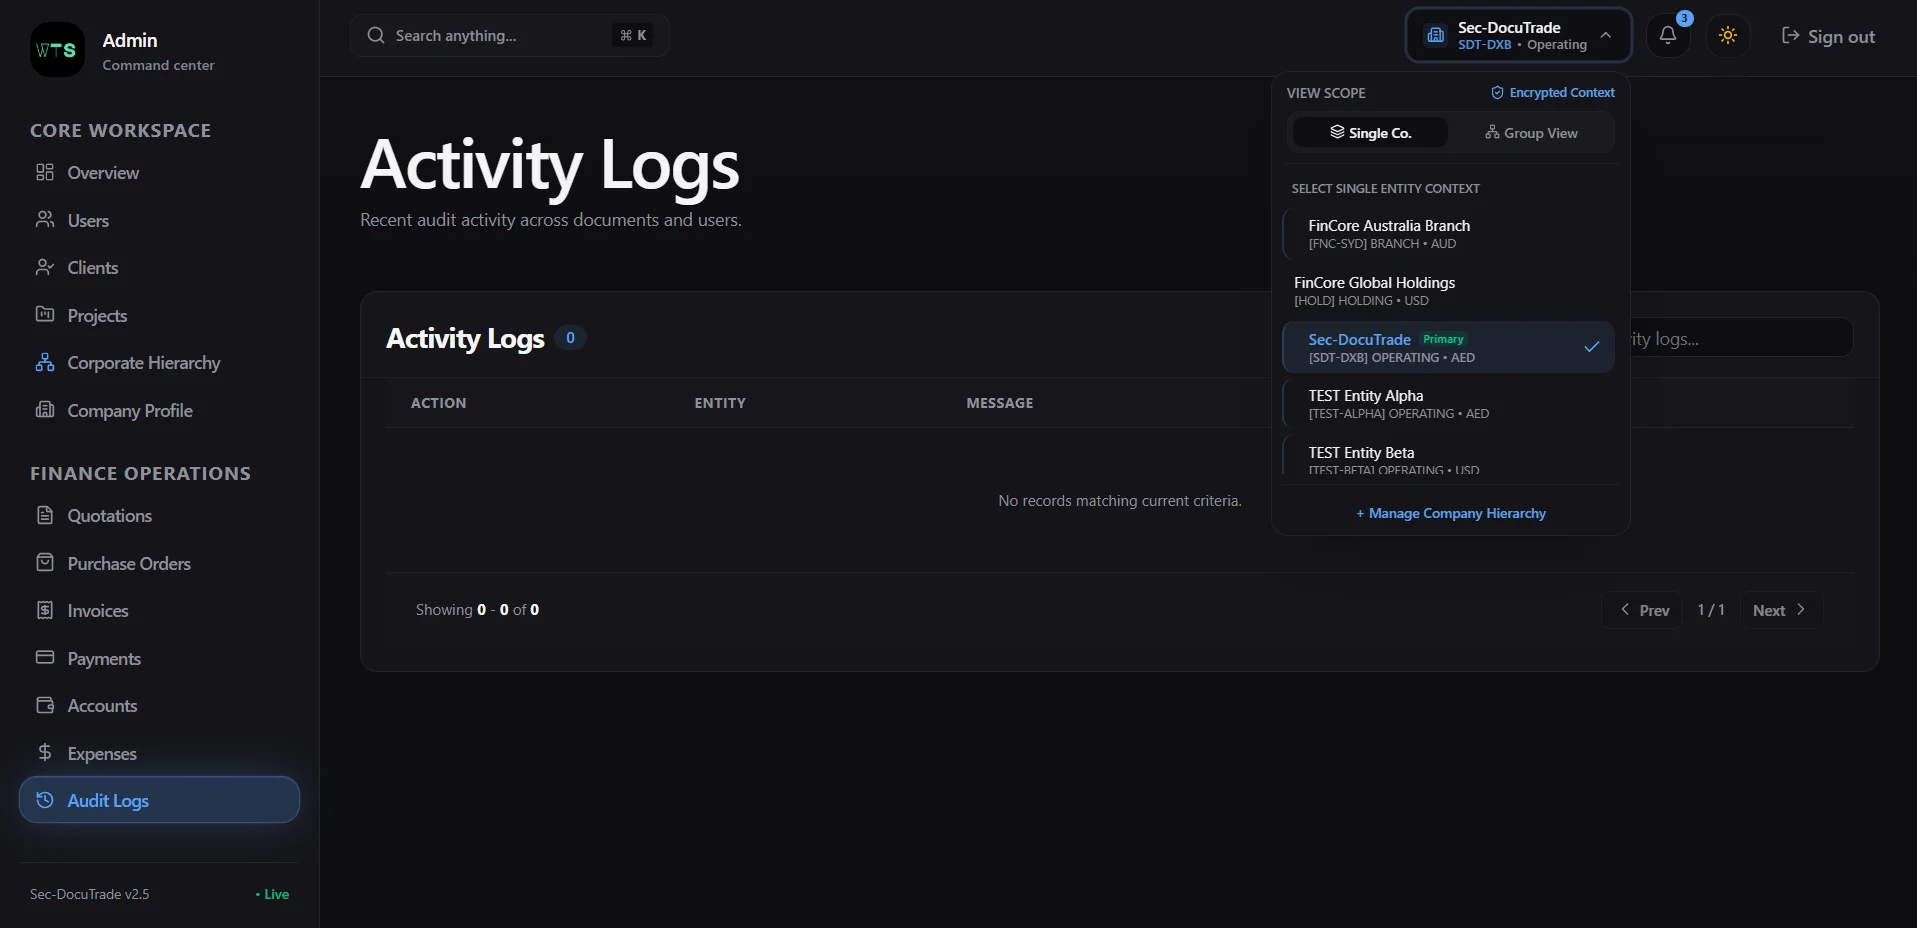Toggle light theme with sun icon
The image size is (1917, 928).
[1727, 36]
